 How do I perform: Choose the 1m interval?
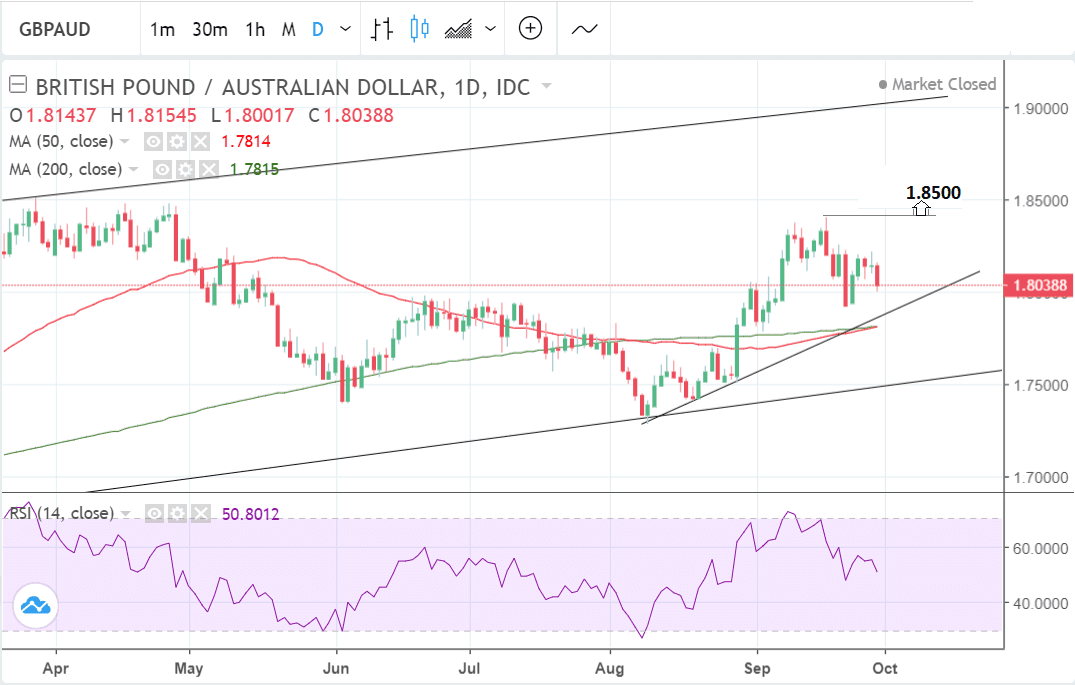point(162,29)
